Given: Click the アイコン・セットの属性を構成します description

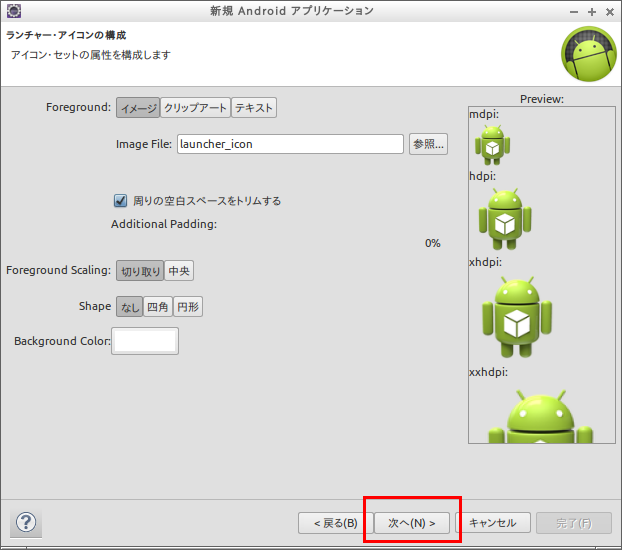Looking at the screenshot, I should 90,55.
